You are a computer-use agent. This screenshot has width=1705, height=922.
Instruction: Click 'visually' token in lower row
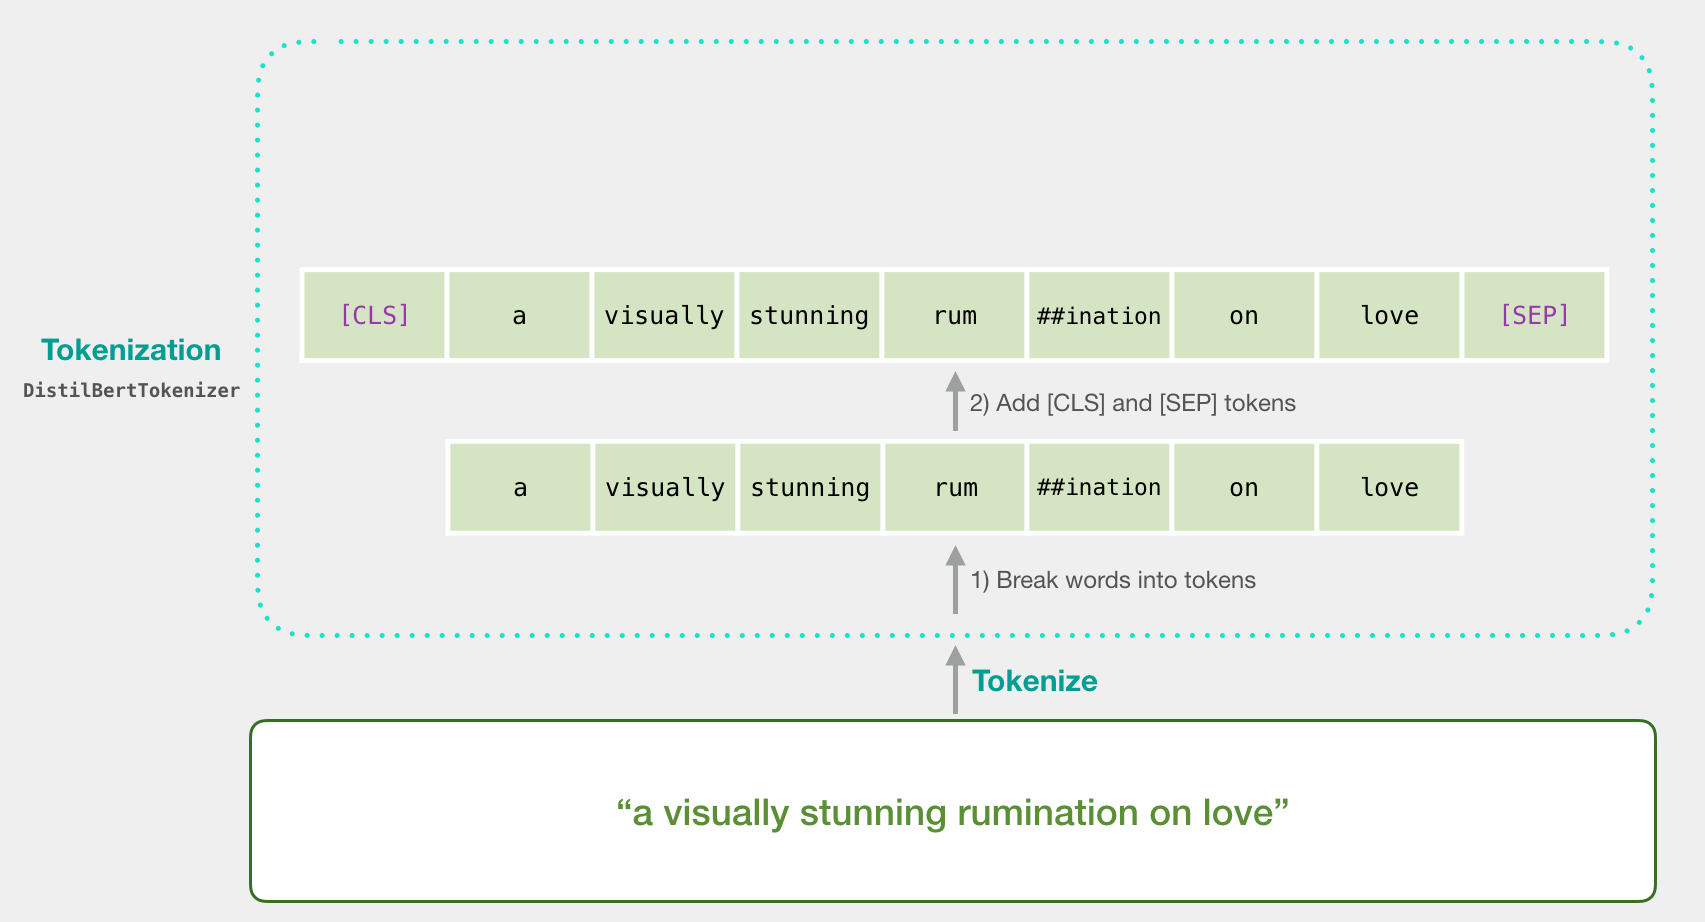click(665, 487)
